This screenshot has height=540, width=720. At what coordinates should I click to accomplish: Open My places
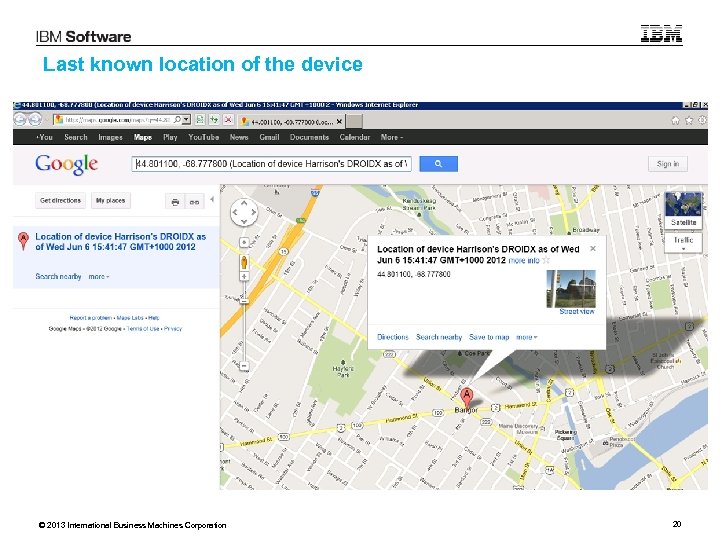click(110, 201)
